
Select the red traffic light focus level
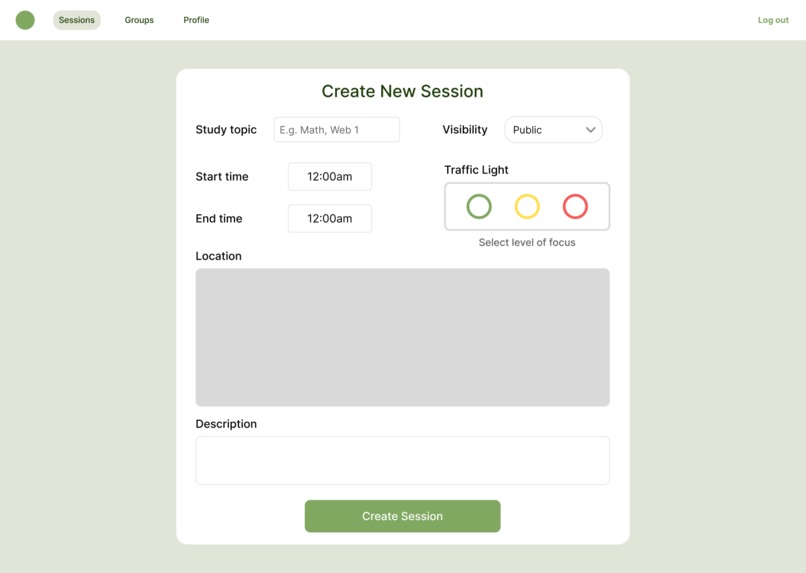pos(575,206)
